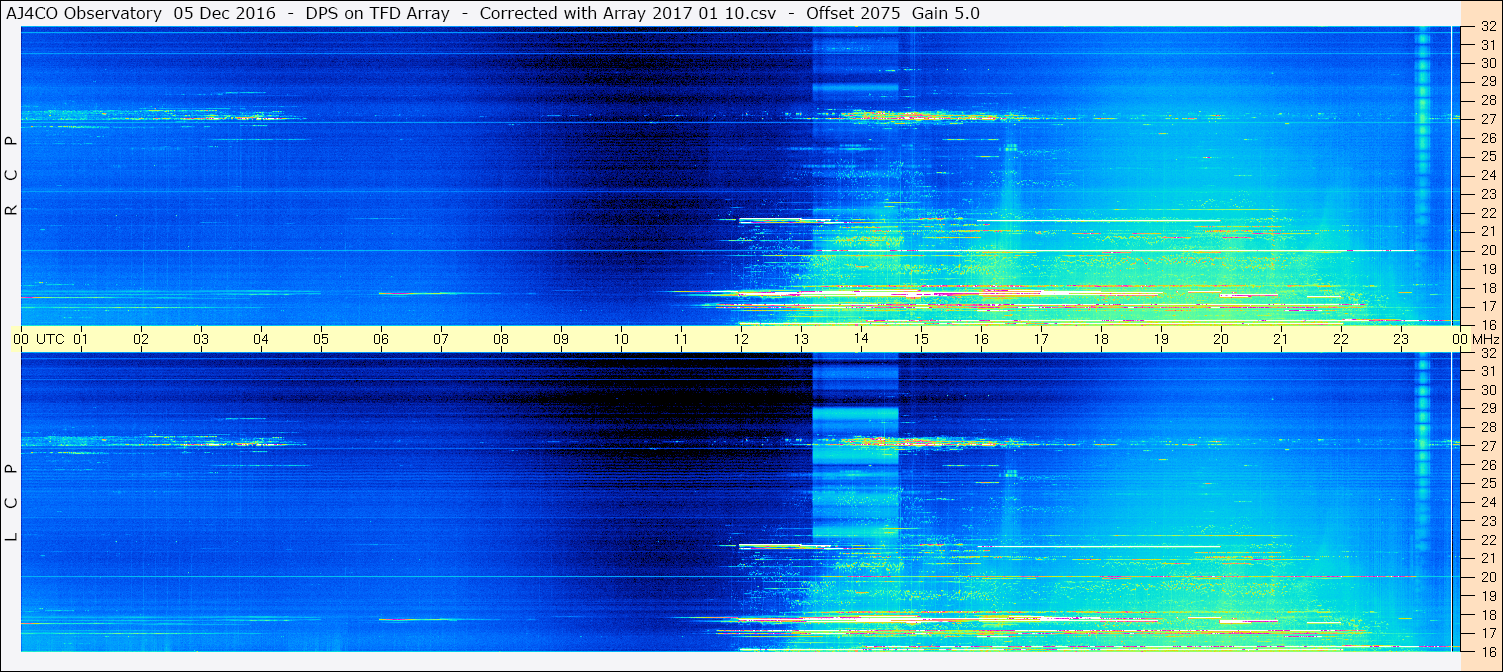This screenshot has height=672, width=1503.
Task: Click 24 MHz label on LCP panel
Action: 1488,502
